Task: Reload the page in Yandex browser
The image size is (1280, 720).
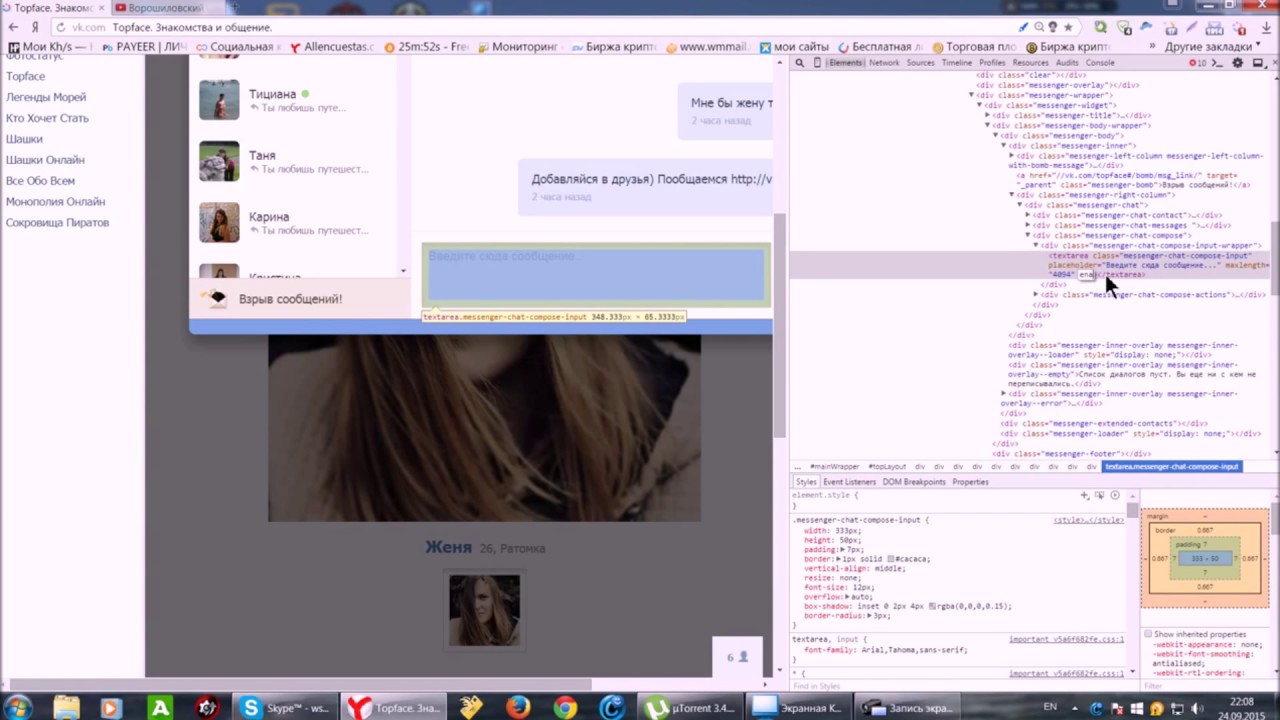Action: (61, 27)
